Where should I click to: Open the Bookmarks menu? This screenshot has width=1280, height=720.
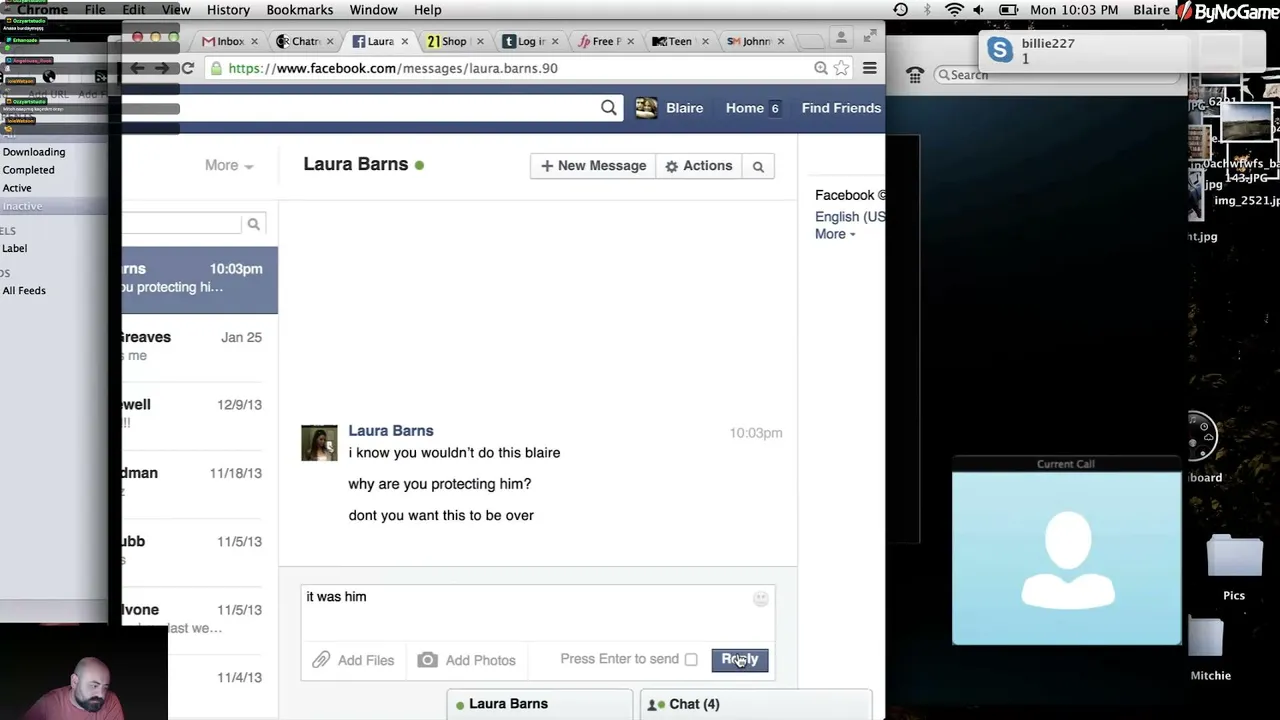(300, 10)
